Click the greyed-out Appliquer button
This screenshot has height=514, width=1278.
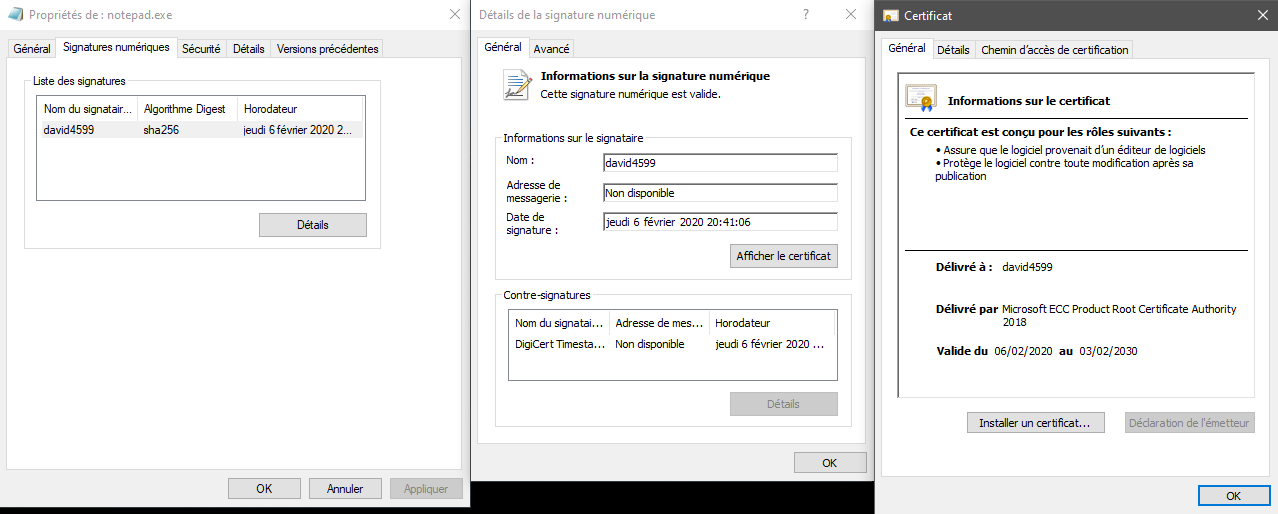427,489
